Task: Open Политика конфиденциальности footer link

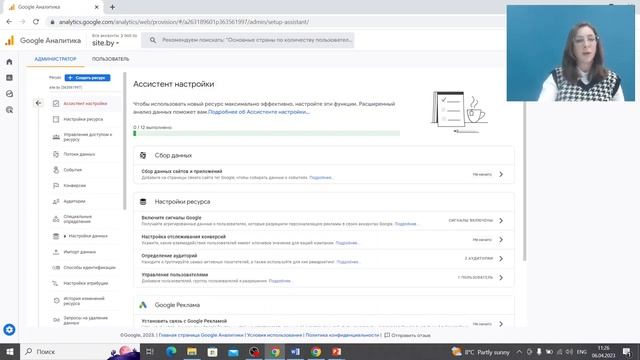Action: (x=342, y=335)
